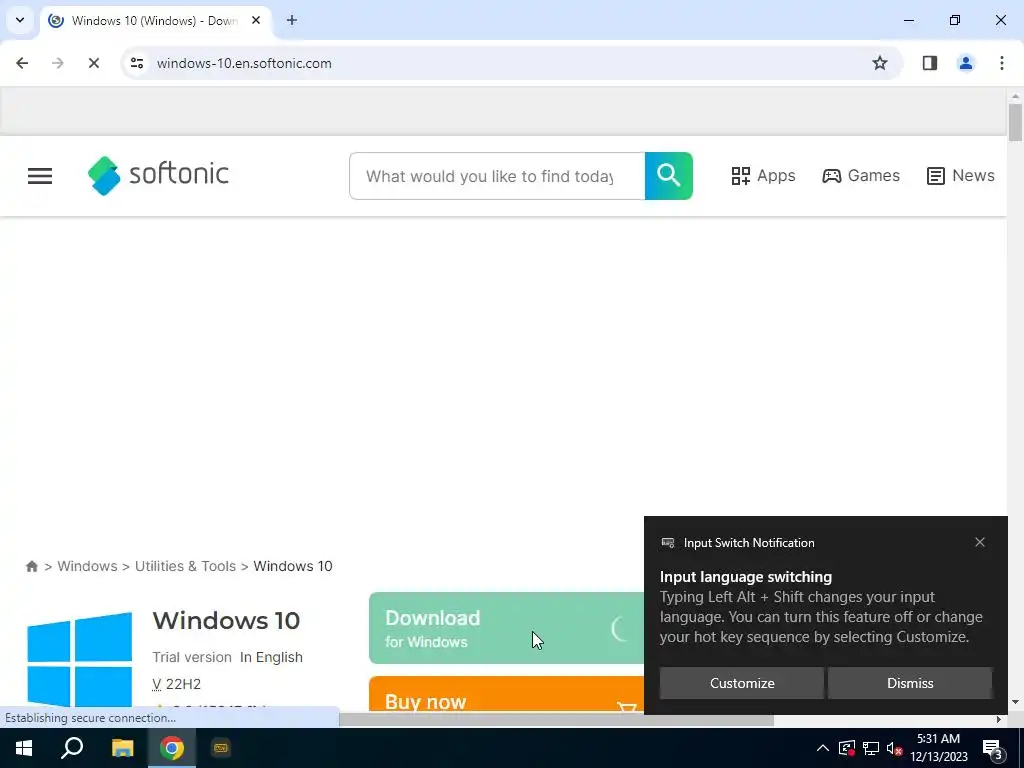Viewport: 1024px width, 768px height.
Task: Click the Windows 10 product heading
Action: pos(226,620)
